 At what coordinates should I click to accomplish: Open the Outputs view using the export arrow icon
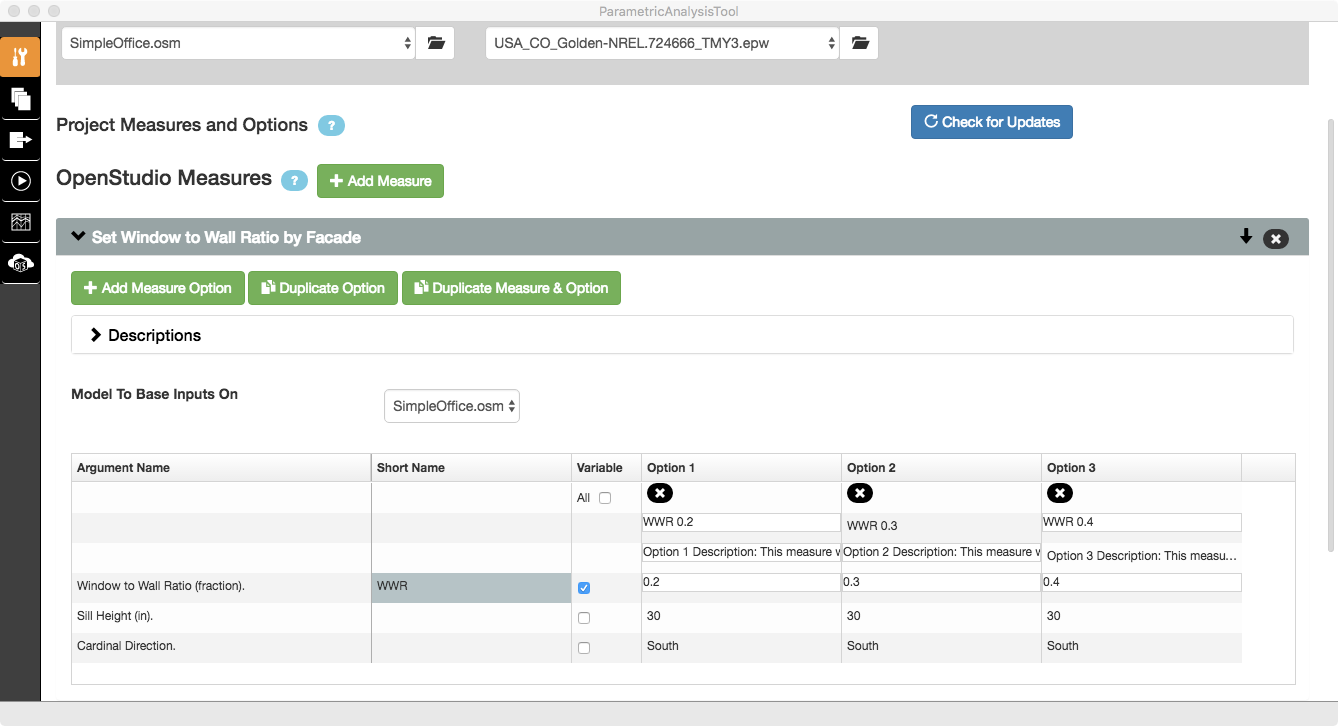(x=20, y=139)
